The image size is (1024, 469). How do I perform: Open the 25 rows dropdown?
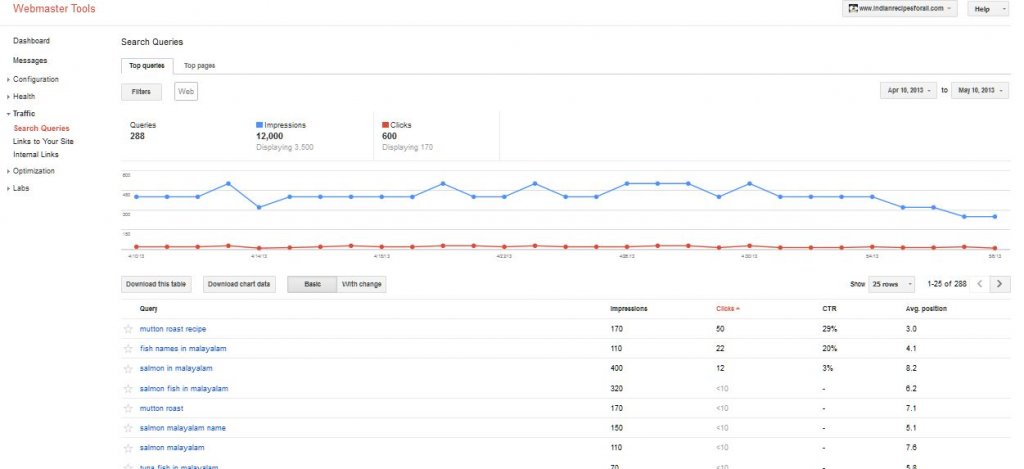(x=893, y=284)
